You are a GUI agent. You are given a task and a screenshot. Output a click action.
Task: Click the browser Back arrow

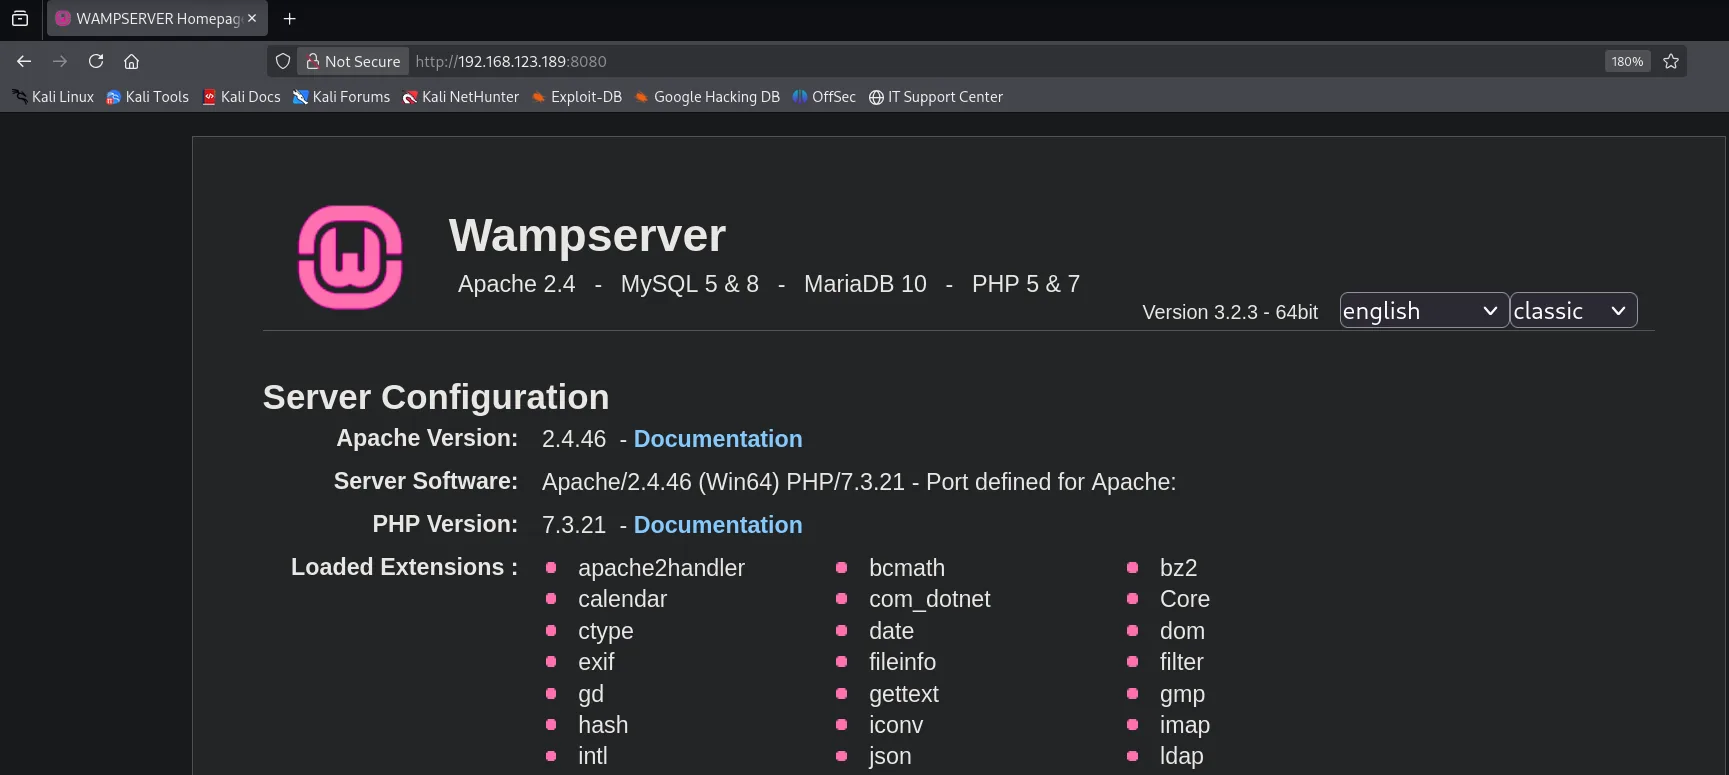[24, 61]
